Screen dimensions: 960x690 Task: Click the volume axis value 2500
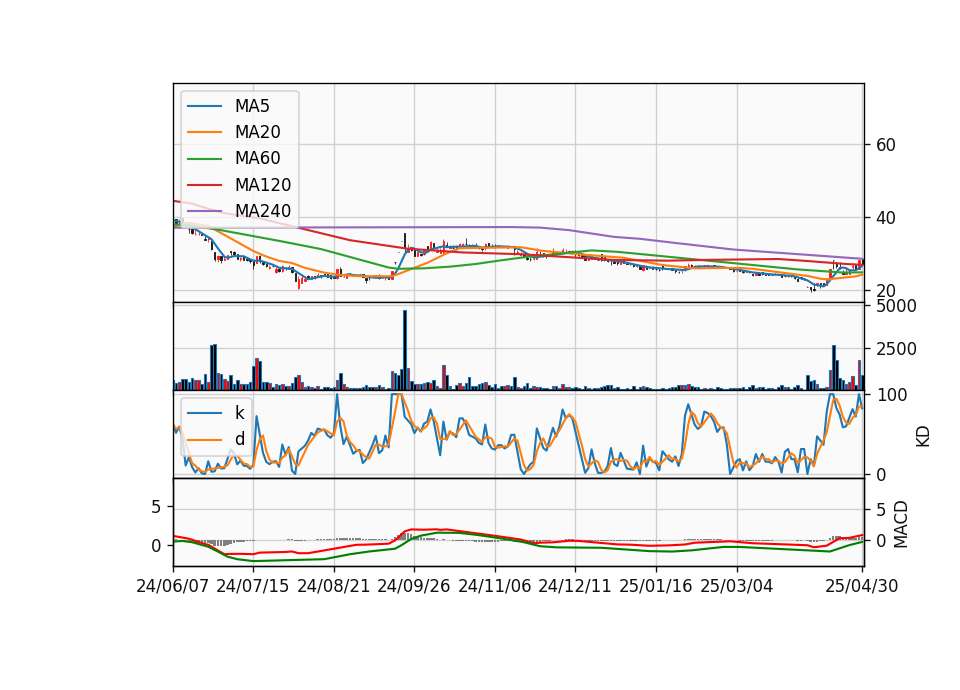(x=896, y=350)
